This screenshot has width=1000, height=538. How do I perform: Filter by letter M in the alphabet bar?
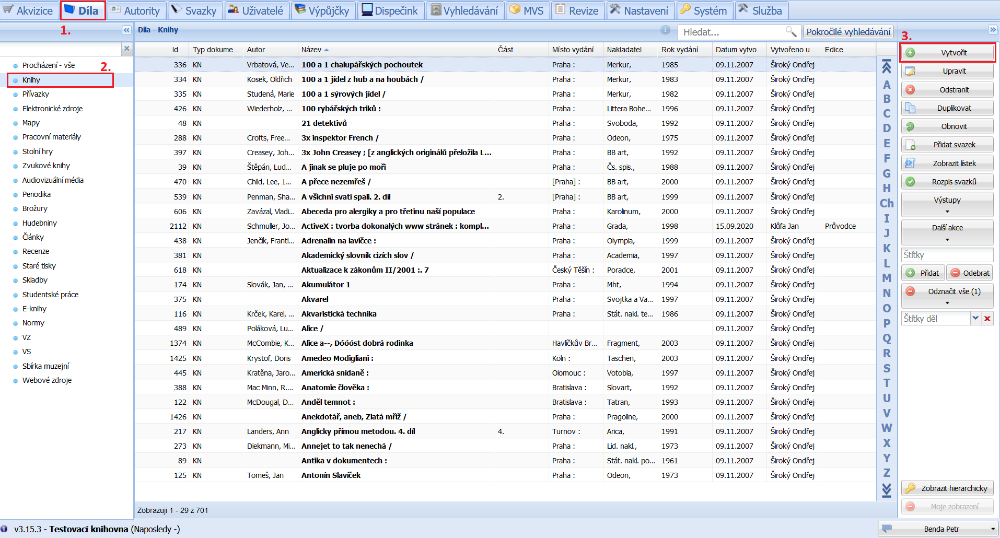[x=886, y=278]
